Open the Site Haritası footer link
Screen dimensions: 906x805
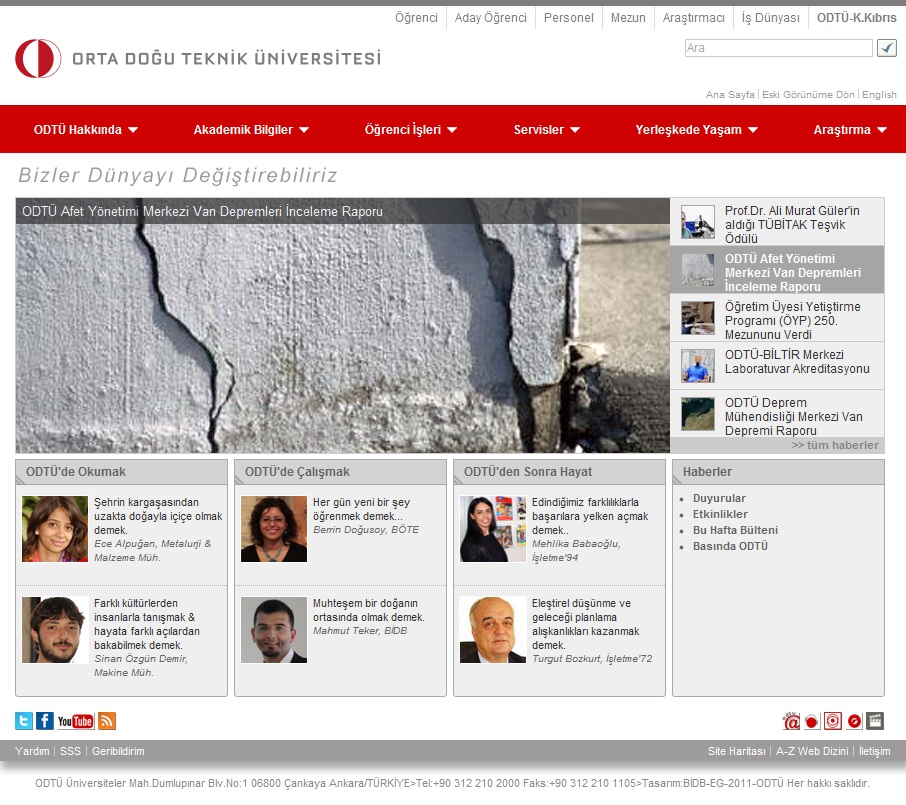pyautogui.click(x=737, y=751)
